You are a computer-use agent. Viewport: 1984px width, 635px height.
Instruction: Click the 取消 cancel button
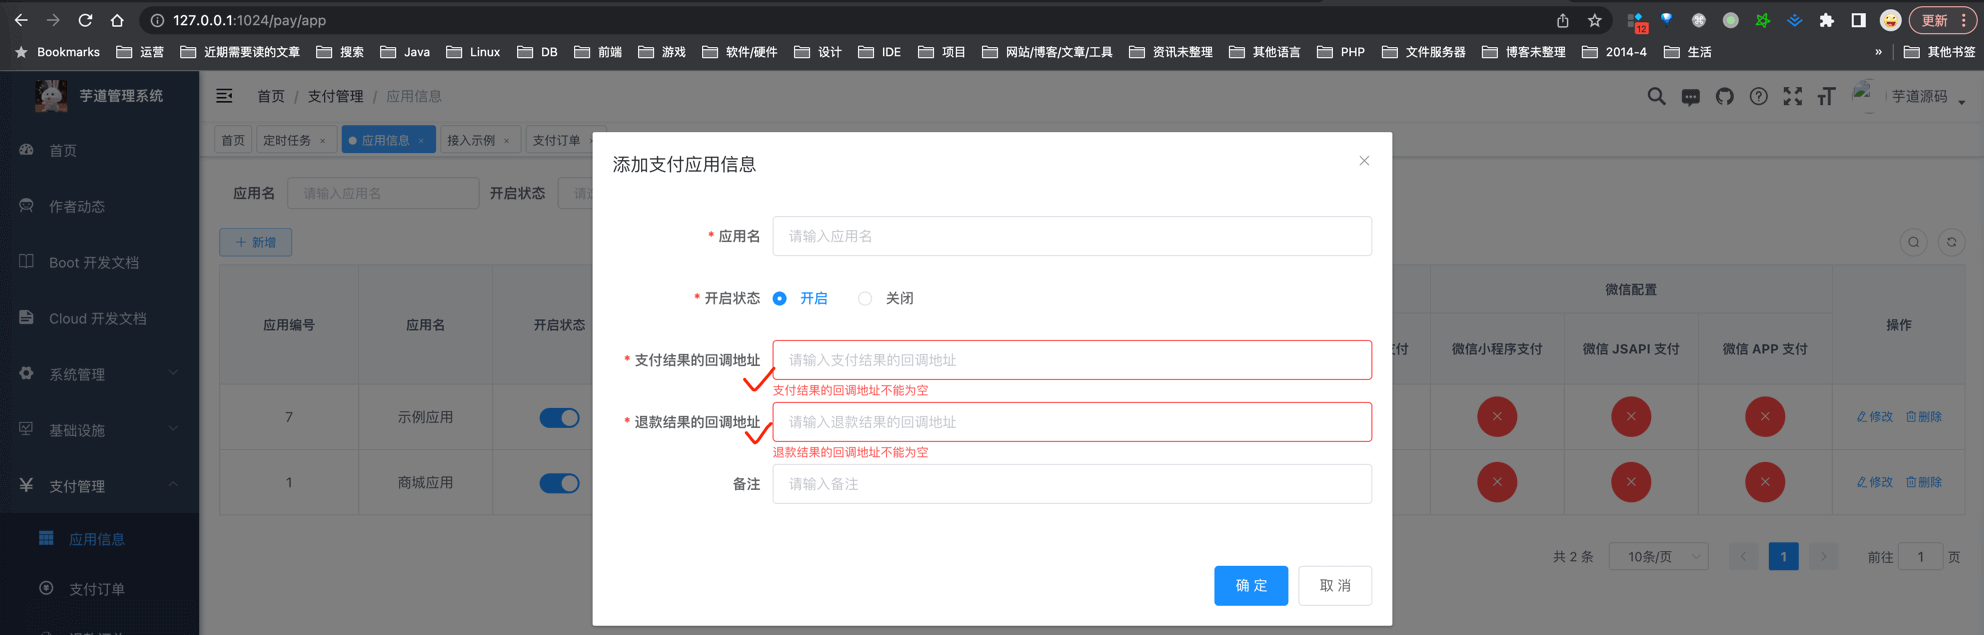click(1334, 586)
